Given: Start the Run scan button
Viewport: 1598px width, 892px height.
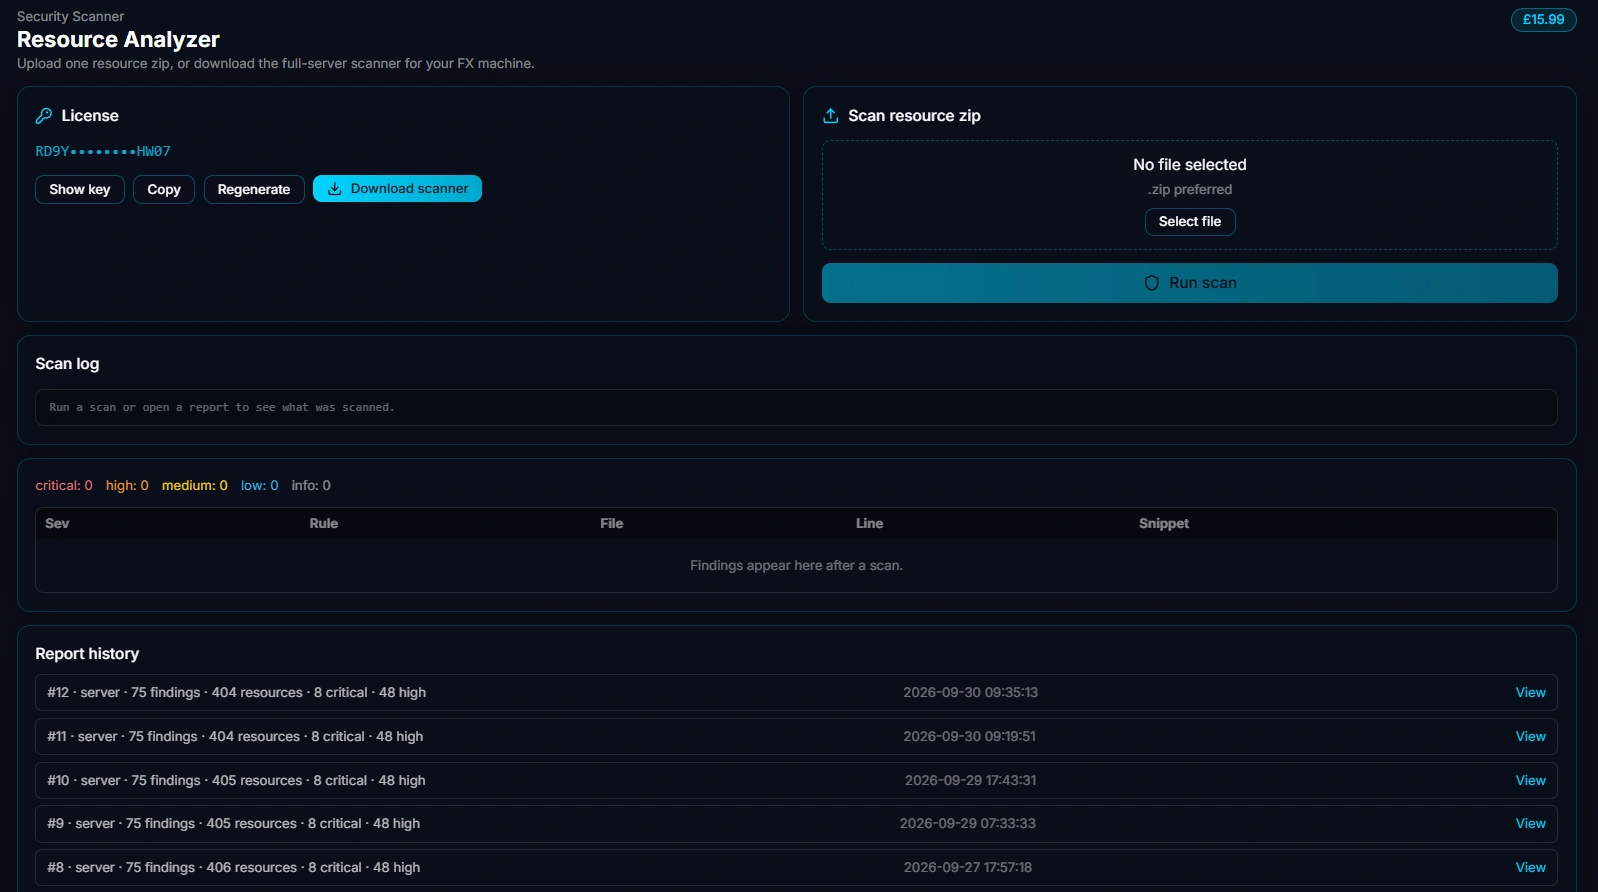Looking at the screenshot, I should click(x=1190, y=283).
